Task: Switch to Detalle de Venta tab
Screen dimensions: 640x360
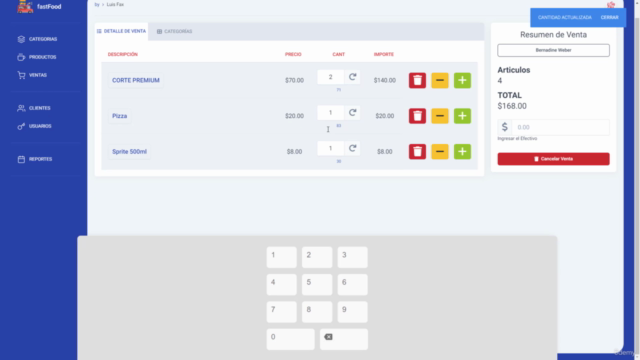Action: coord(121,31)
